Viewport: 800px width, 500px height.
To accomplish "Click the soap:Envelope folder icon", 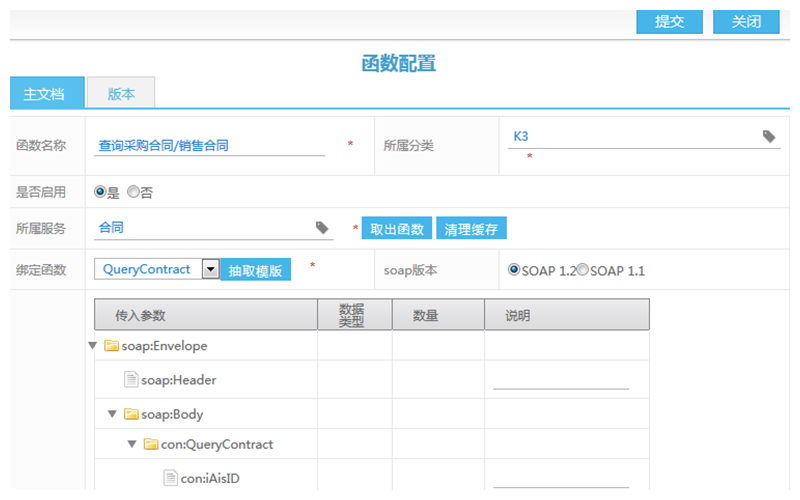I will 111,346.
